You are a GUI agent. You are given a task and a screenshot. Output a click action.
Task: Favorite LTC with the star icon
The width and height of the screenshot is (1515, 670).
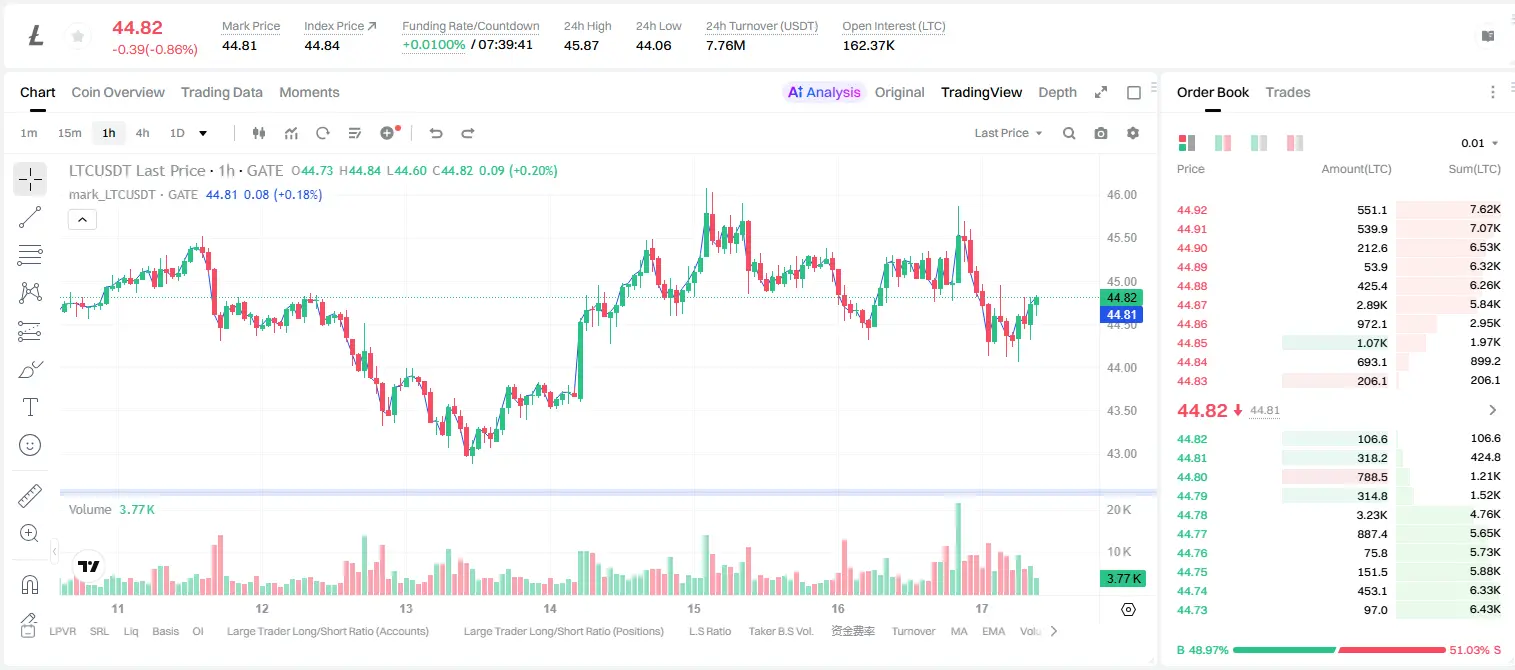[x=77, y=37]
